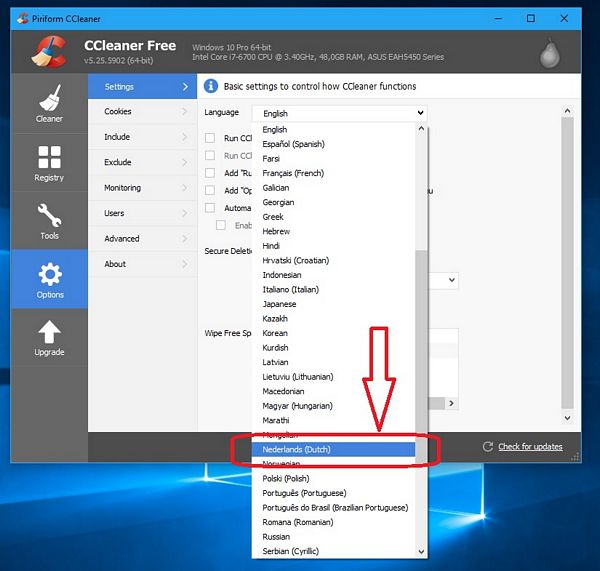Screen dimensions: 600x571
Task: Click the title bar CCleaner app icon
Action: (23, 18)
